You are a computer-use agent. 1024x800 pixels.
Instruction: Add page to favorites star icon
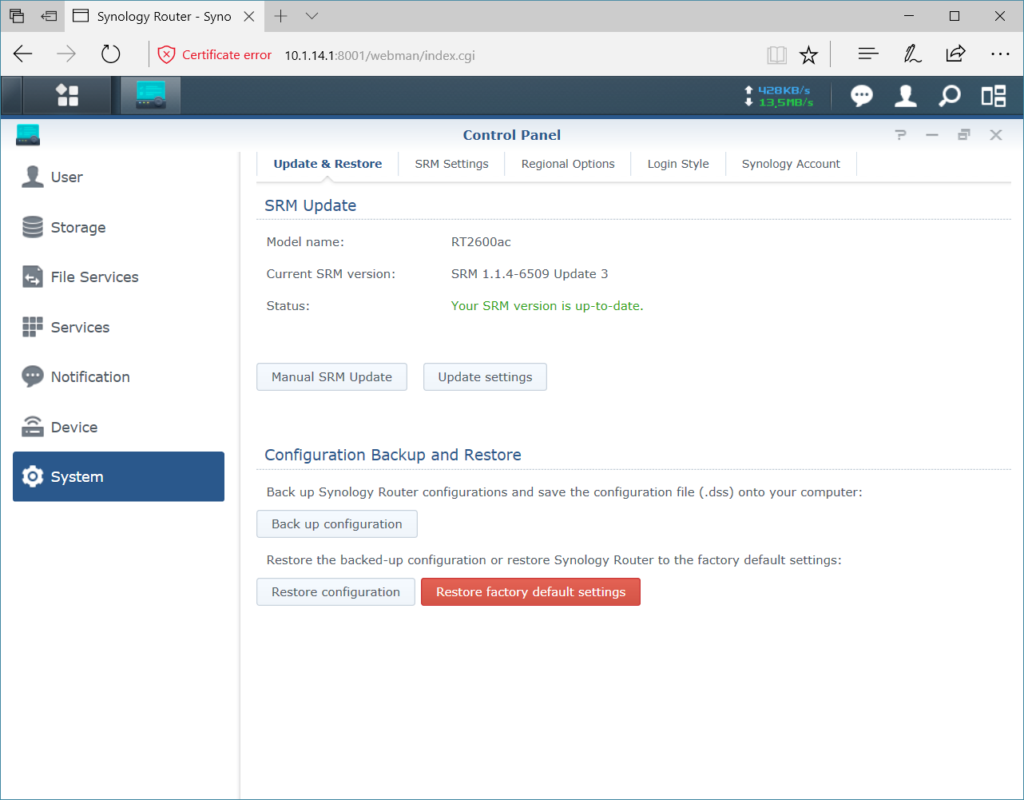click(808, 55)
